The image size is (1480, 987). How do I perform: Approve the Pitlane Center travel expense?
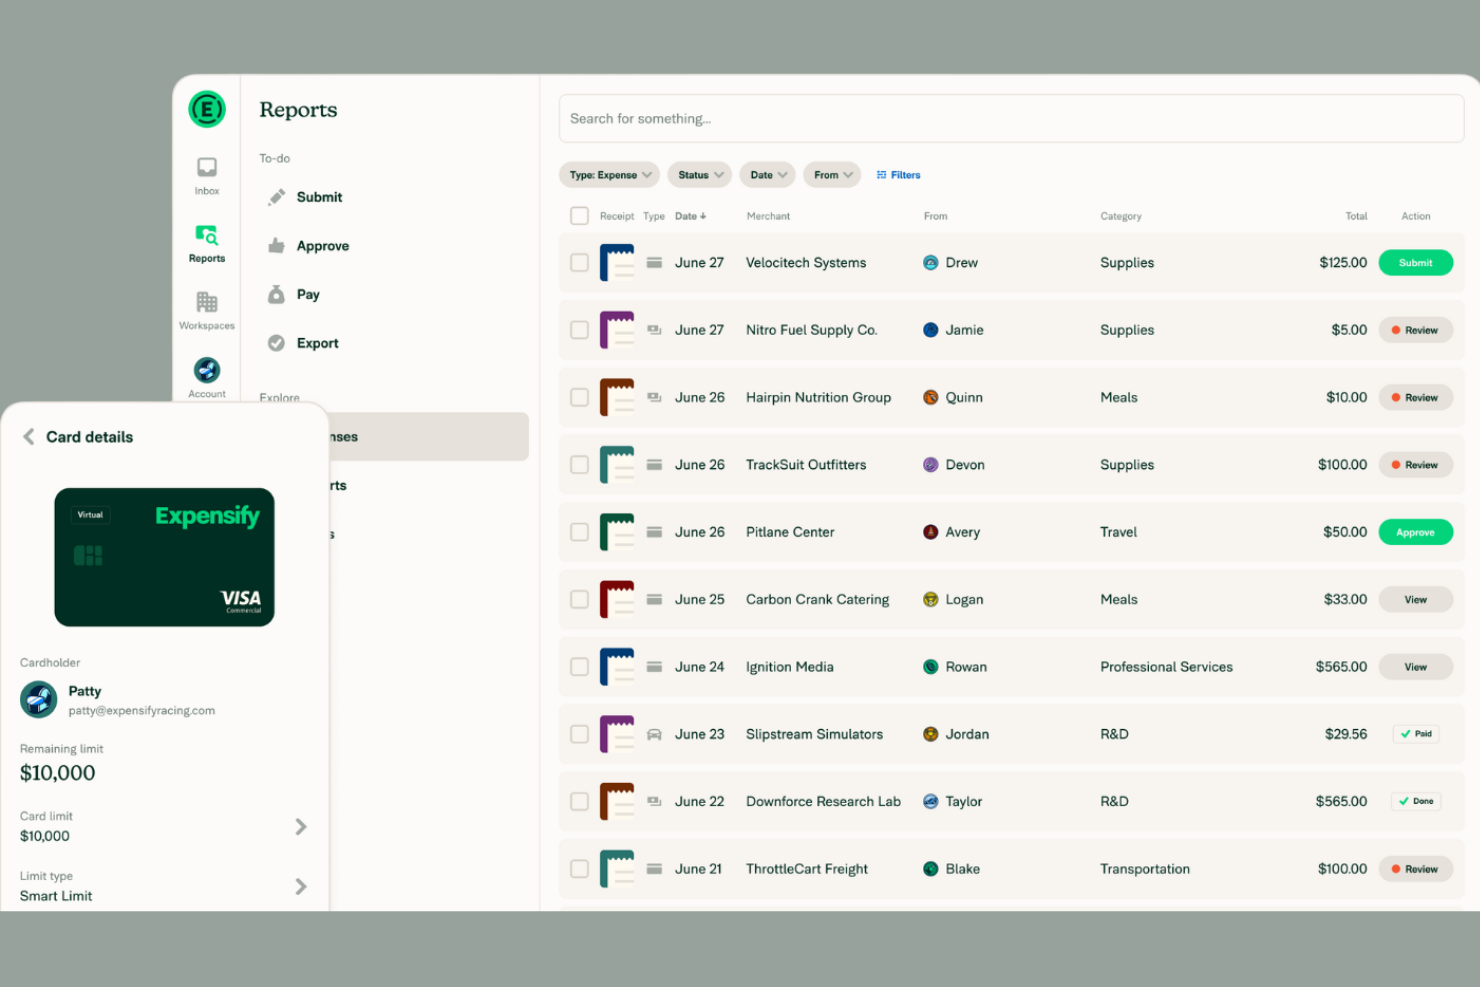1415,531
